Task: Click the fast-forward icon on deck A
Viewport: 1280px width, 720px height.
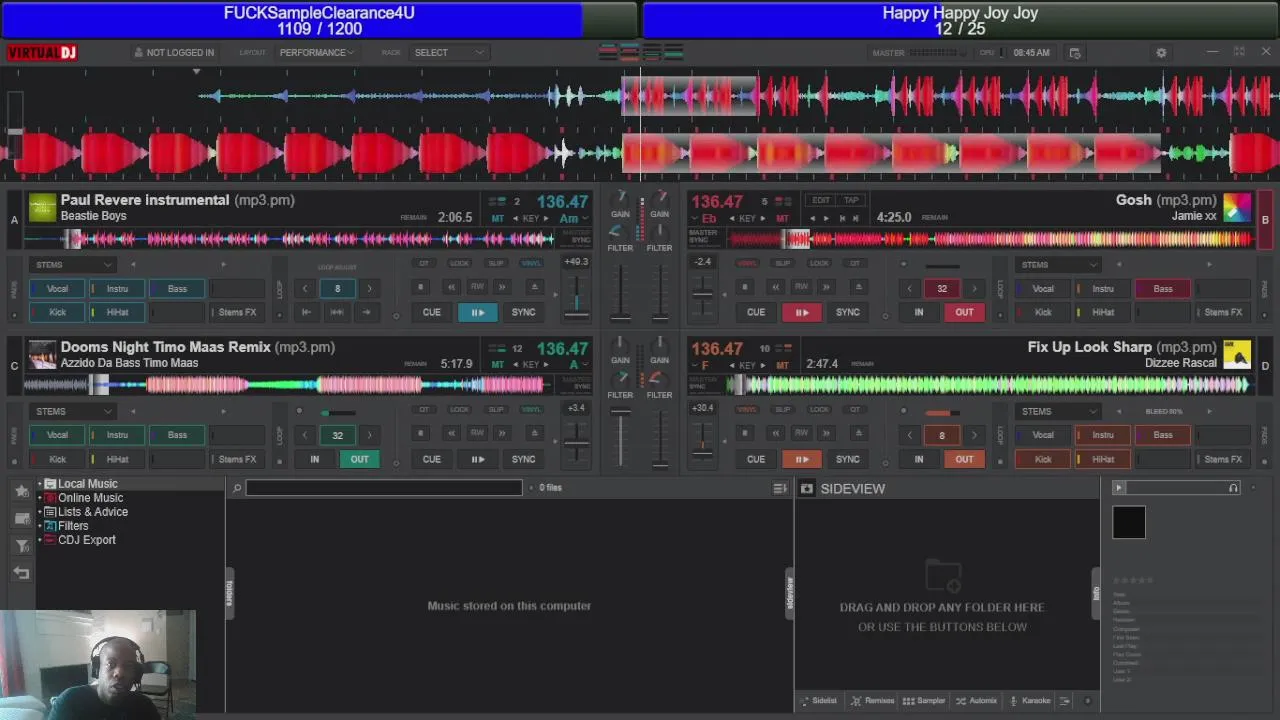Action: click(x=502, y=287)
